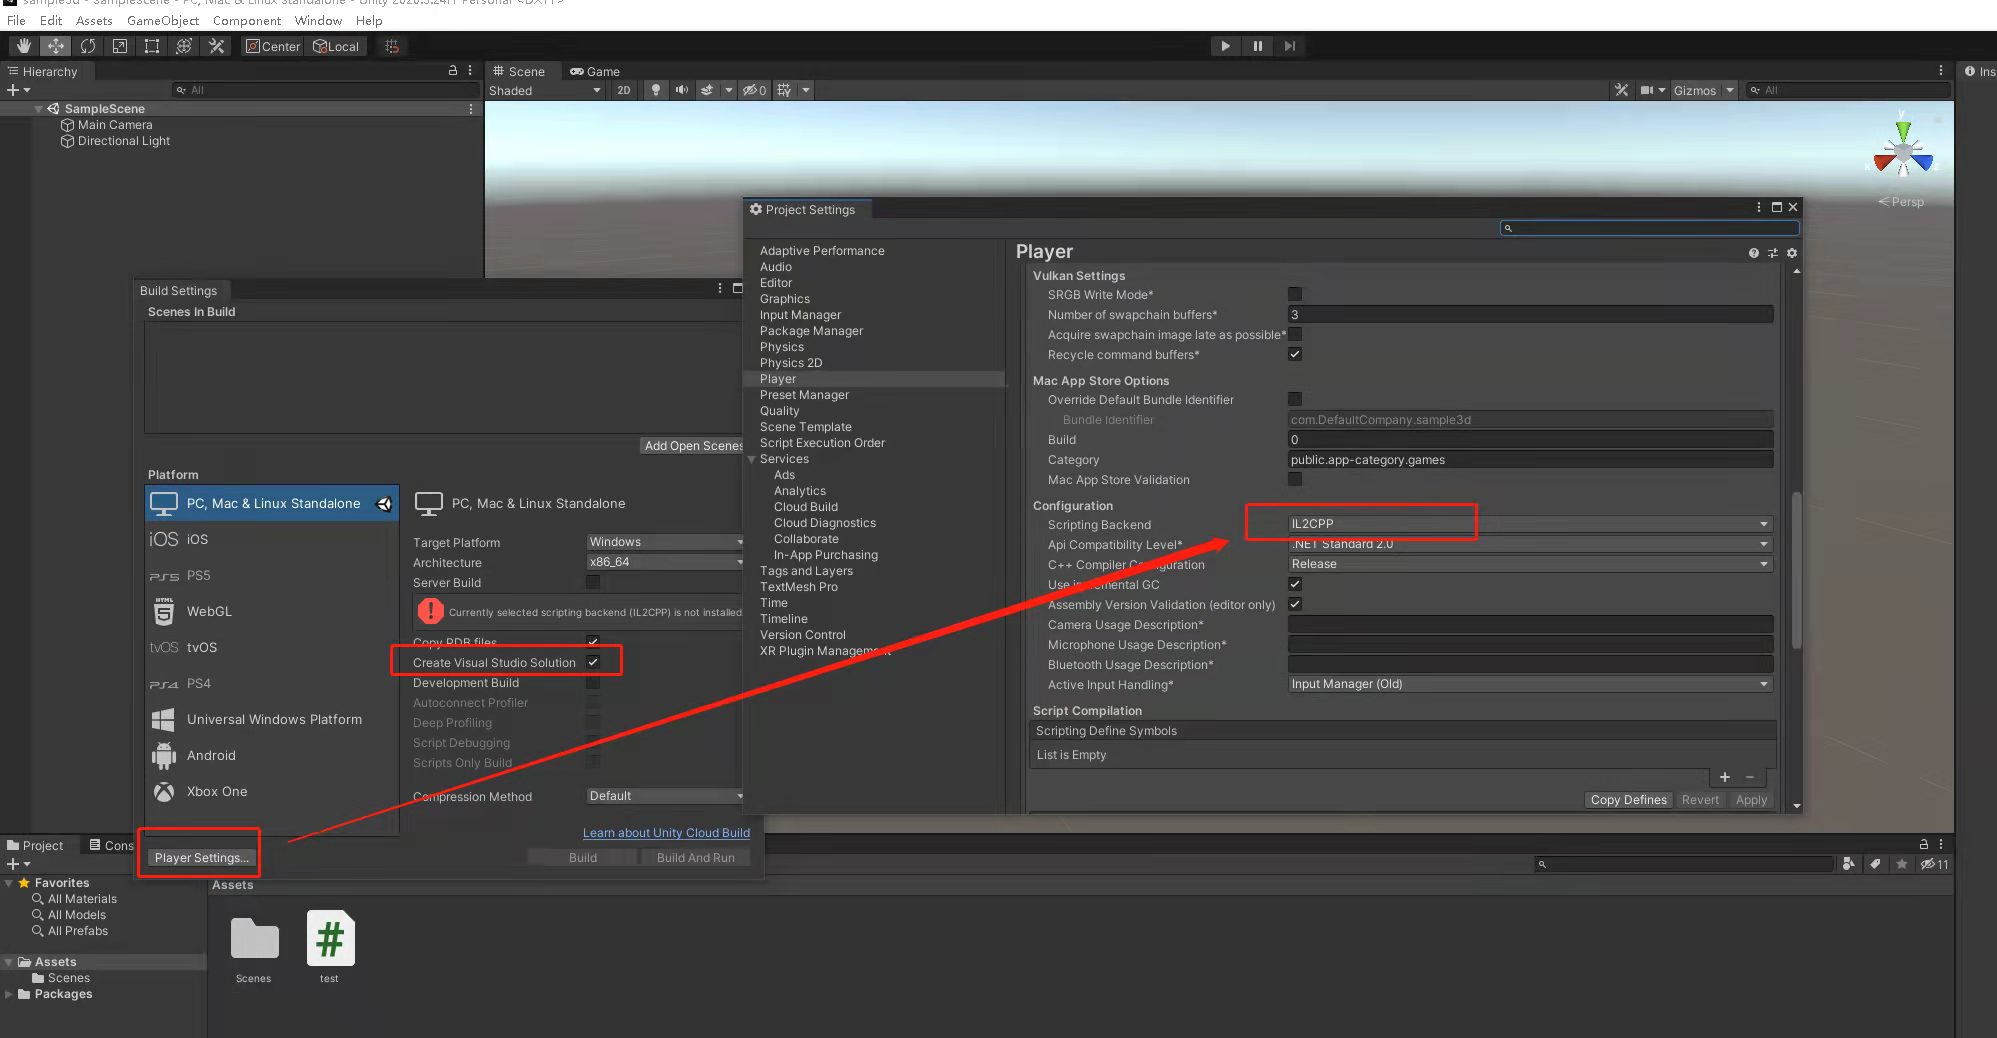Open the GameObject menu
Viewport: 1997px width, 1038px height.
coord(162,20)
